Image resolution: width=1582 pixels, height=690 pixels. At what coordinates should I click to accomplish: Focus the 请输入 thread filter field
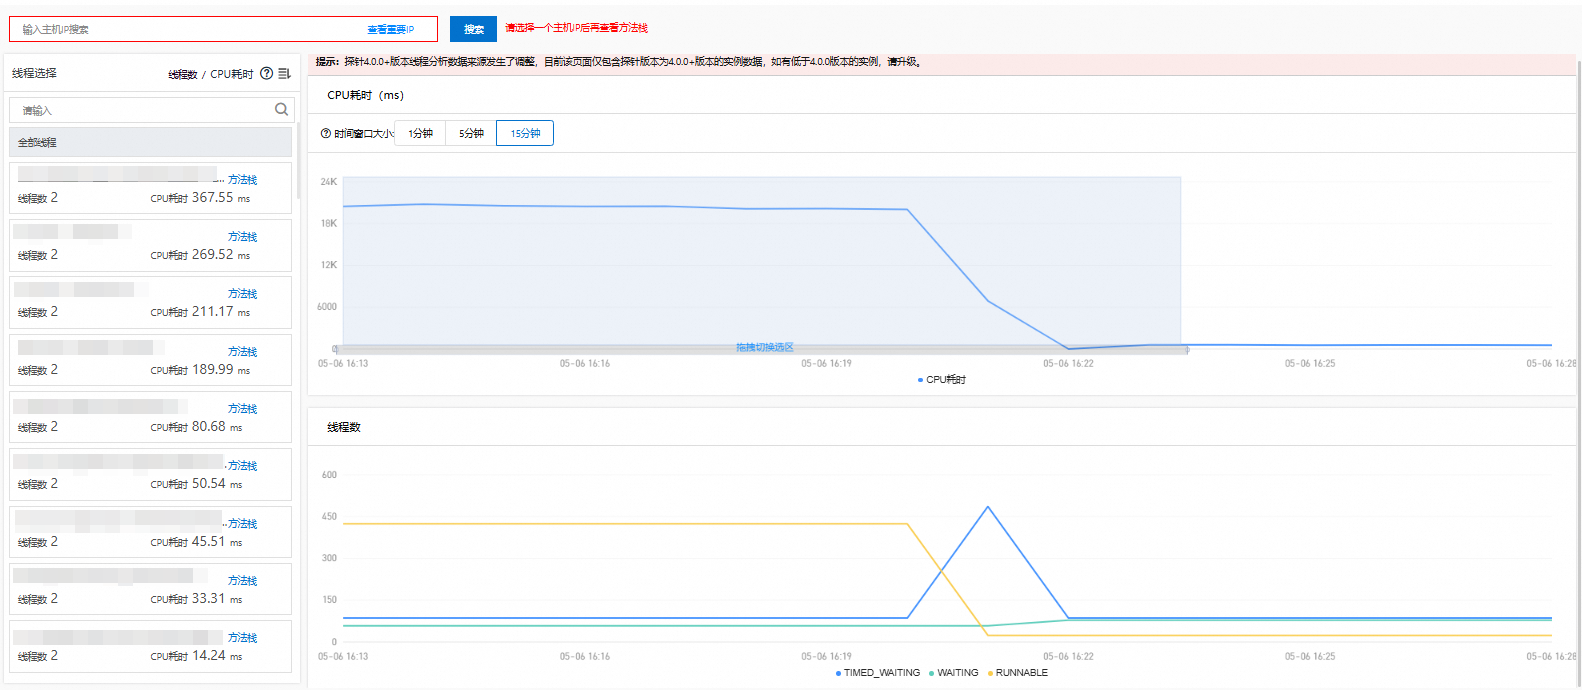pos(152,110)
